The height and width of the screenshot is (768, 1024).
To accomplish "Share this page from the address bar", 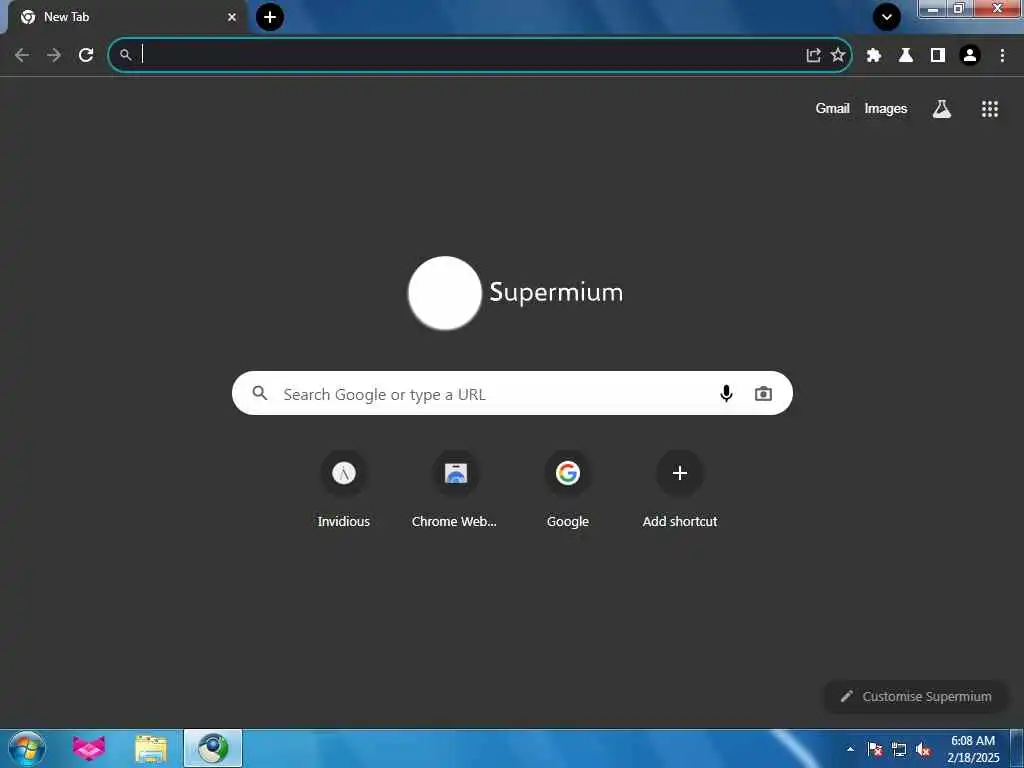I will click(813, 55).
